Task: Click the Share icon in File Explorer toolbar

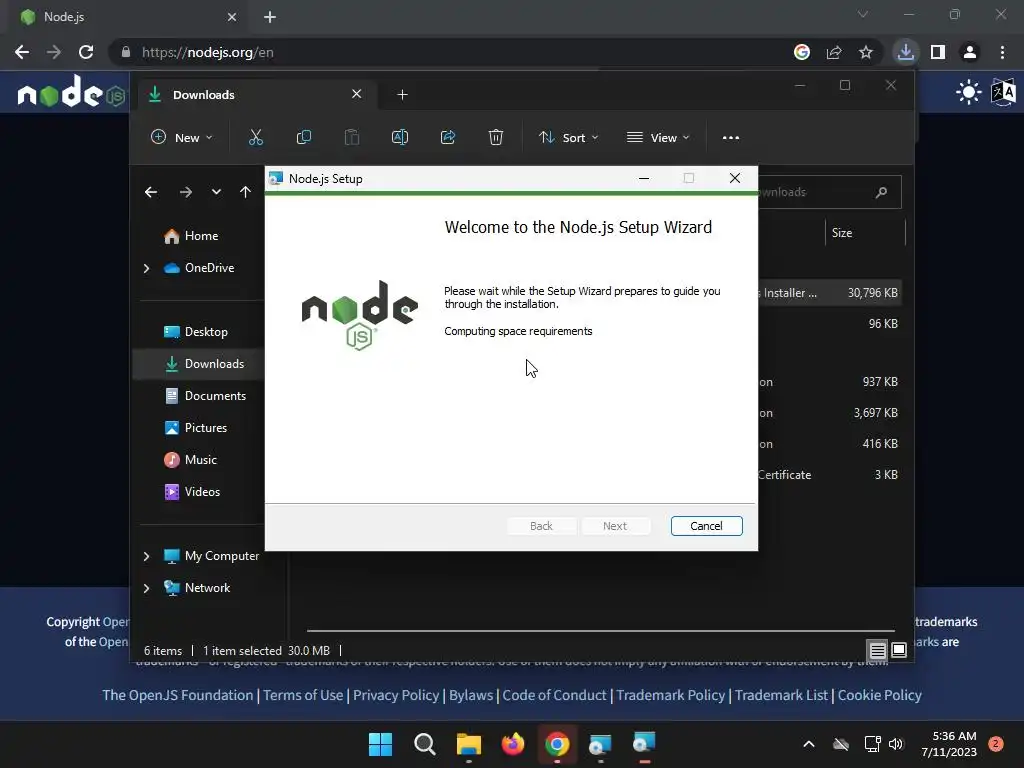Action: pos(448,137)
